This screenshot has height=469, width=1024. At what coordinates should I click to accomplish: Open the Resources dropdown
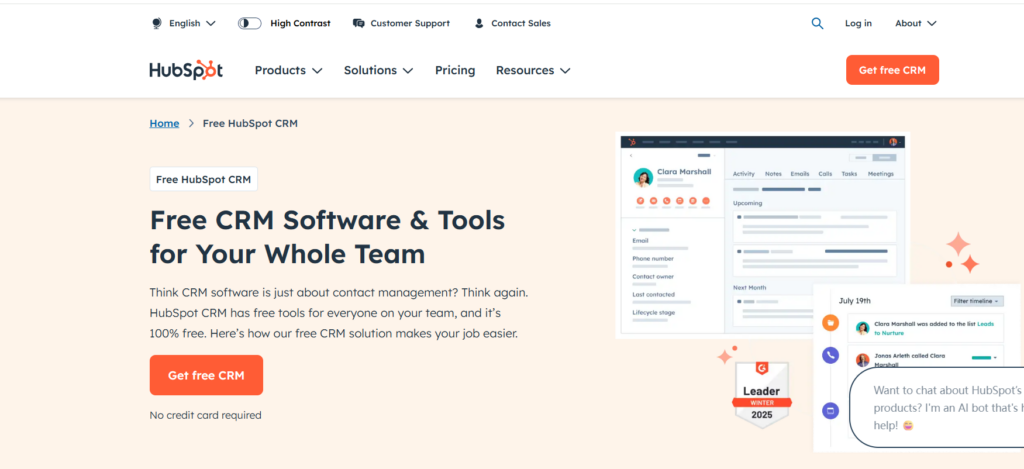[x=533, y=70]
